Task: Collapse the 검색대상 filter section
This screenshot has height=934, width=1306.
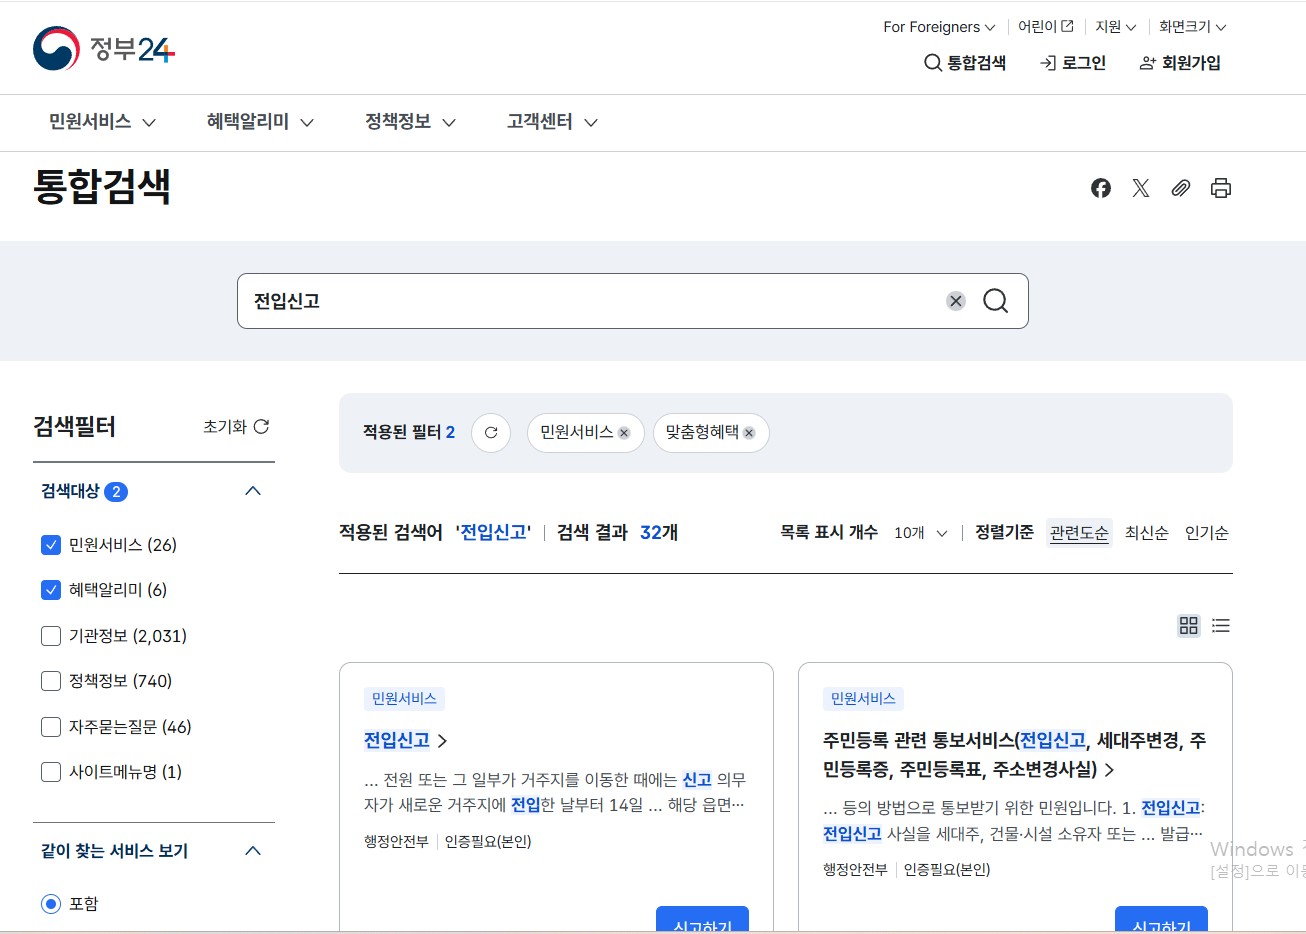Action: tap(253, 491)
